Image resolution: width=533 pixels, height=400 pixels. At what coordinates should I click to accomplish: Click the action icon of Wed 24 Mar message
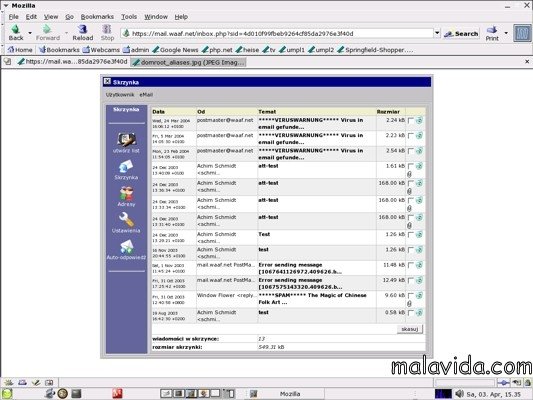pyautogui.click(x=419, y=120)
